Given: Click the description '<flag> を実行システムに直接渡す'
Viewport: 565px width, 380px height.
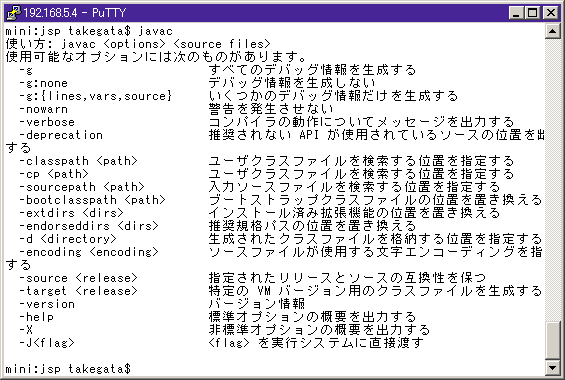Looking at the screenshot, I should pyautogui.click(x=316, y=343).
